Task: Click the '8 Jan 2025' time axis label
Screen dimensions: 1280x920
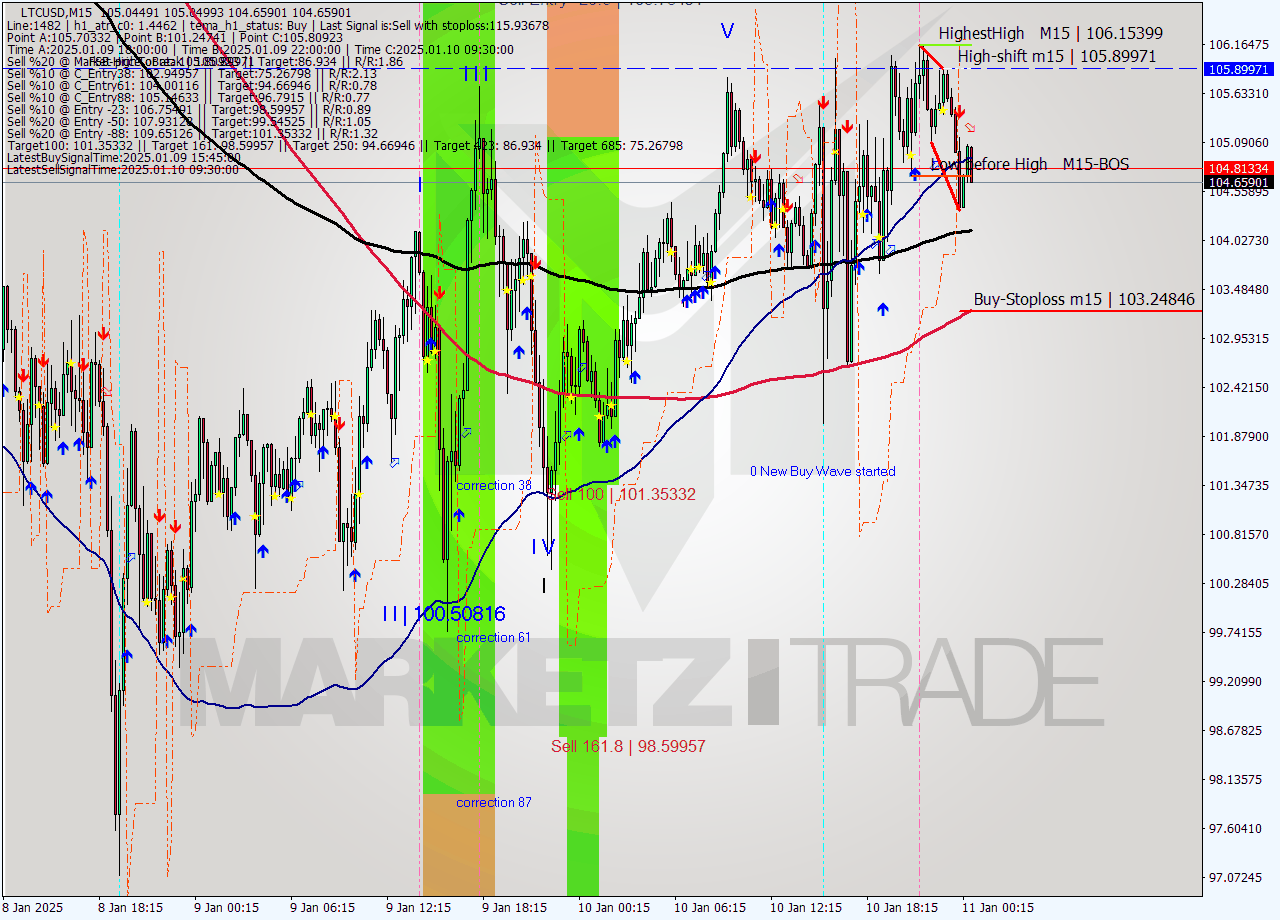Action: pyautogui.click(x=33, y=908)
